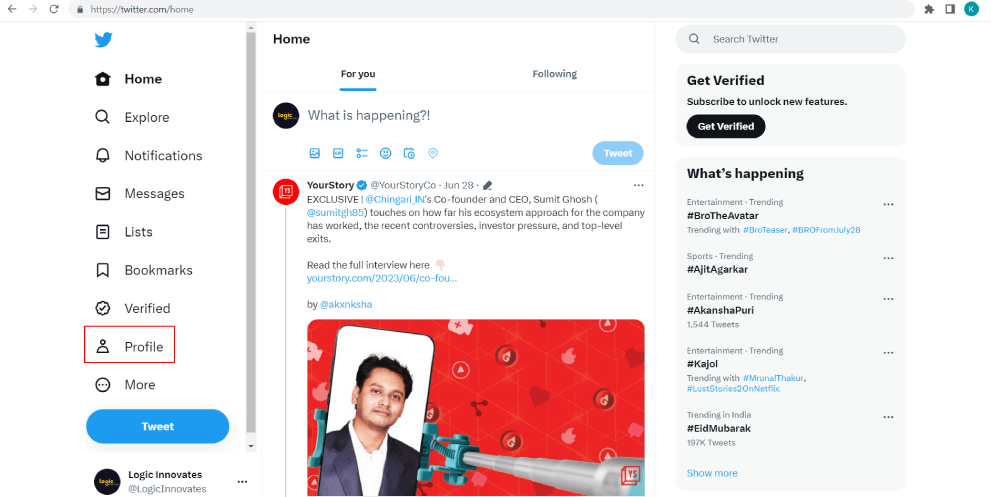
Task: Open options for #EidMubarak trend
Action: point(888,417)
